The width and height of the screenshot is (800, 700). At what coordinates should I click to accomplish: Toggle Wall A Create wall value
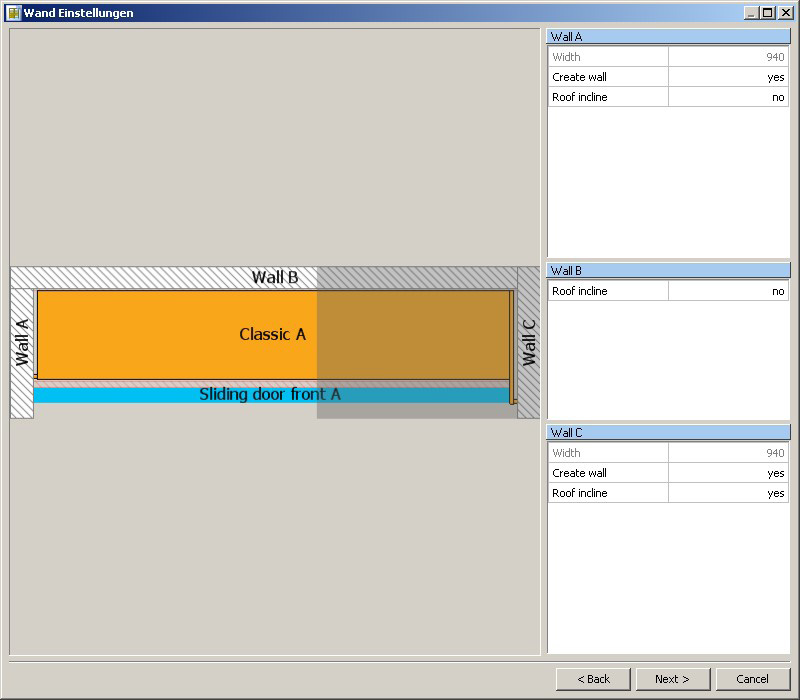(728, 77)
